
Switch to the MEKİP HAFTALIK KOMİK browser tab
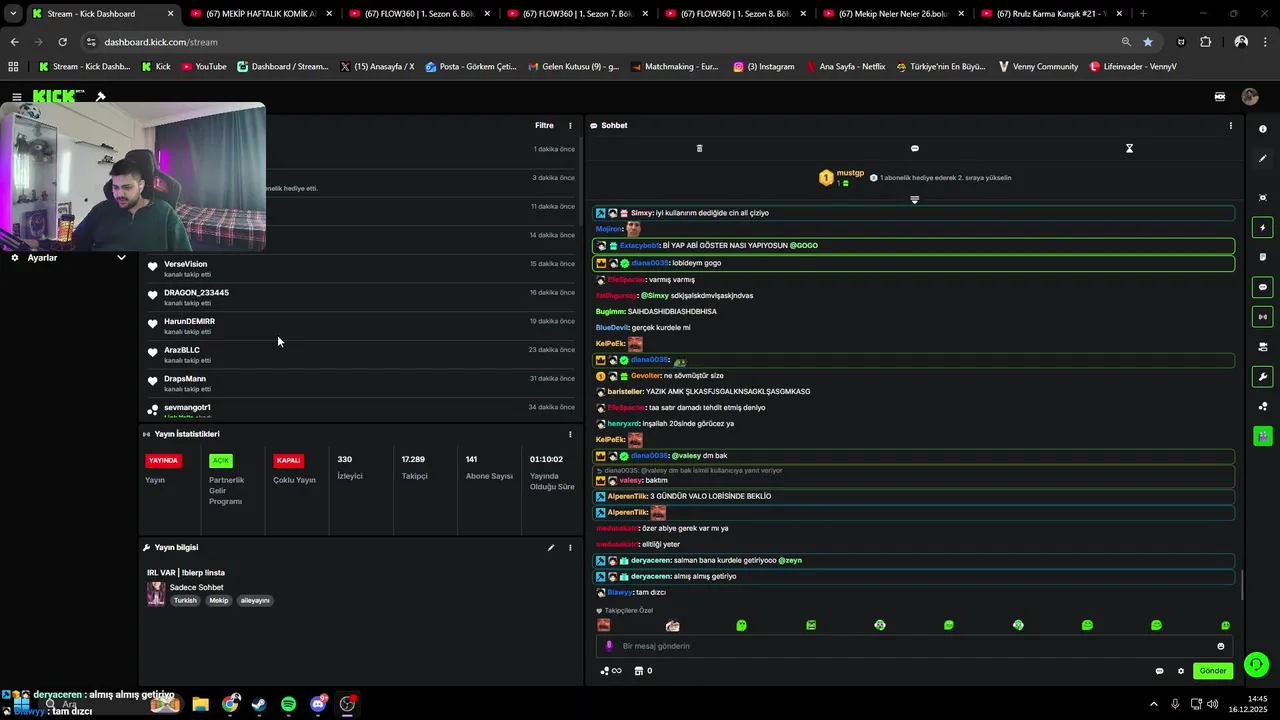click(260, 14)
